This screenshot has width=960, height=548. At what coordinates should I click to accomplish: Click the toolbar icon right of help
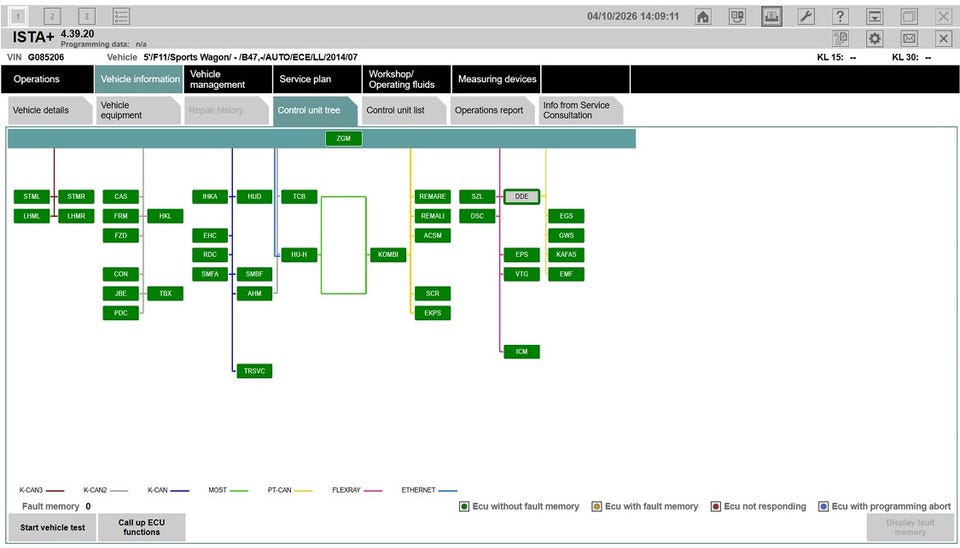pos(874,17)
